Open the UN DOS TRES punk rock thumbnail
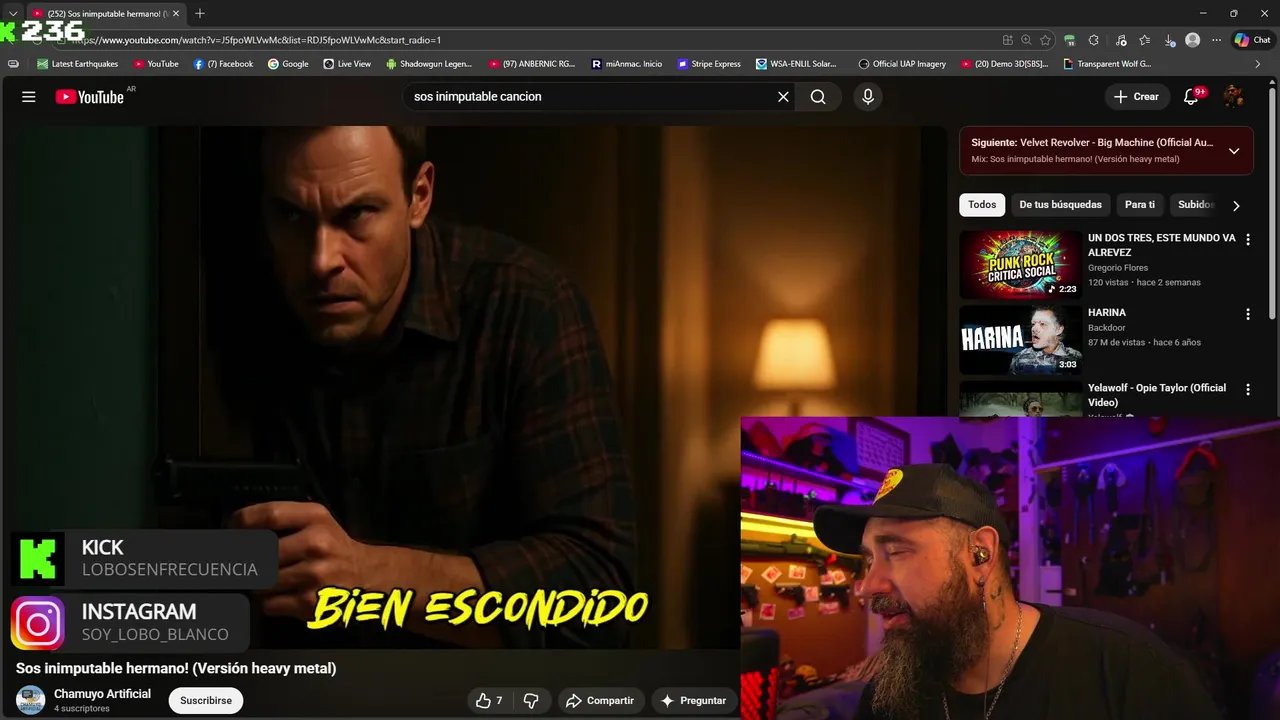Screen dimensions: 1280x720 (1020, 265)
